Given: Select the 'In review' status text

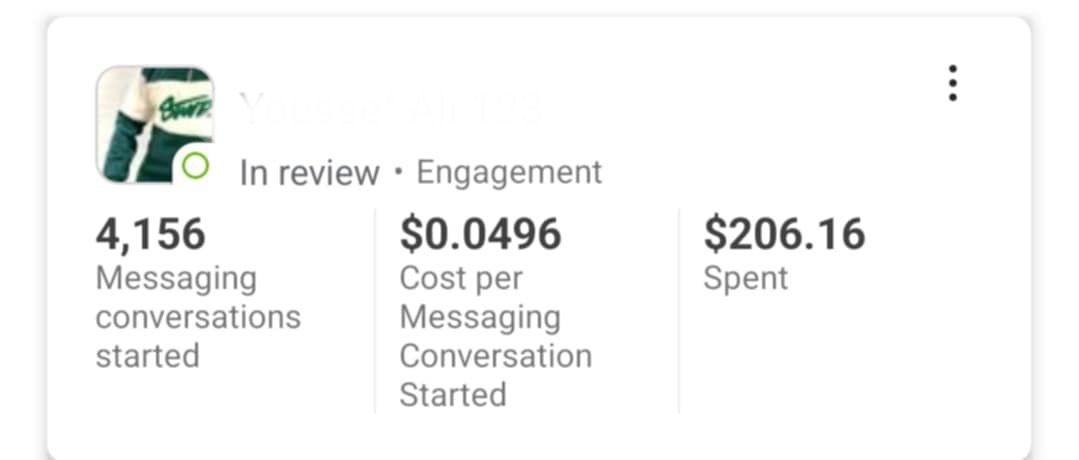Looking at the screenshot, I should (309, 173).
